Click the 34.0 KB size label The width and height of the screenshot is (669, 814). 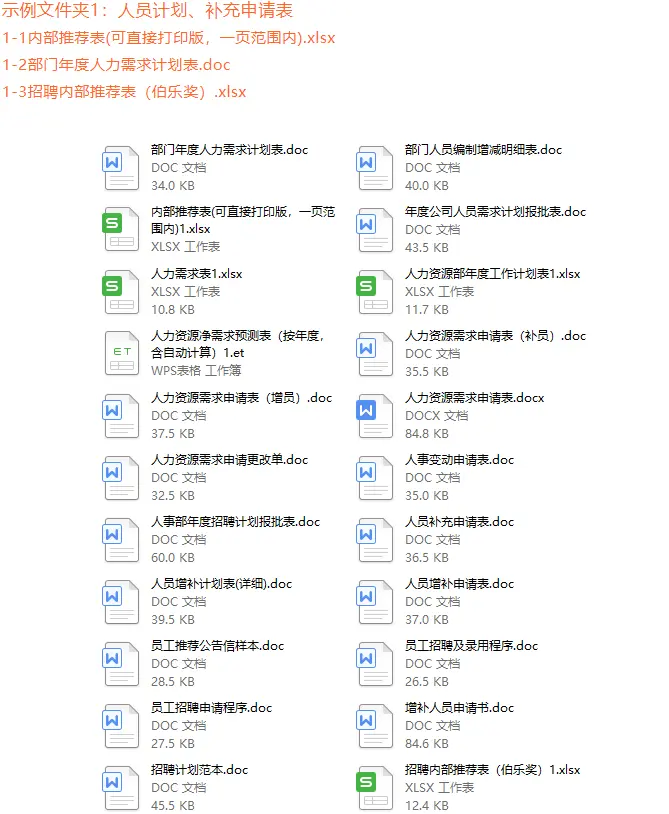tap(173, 185)
